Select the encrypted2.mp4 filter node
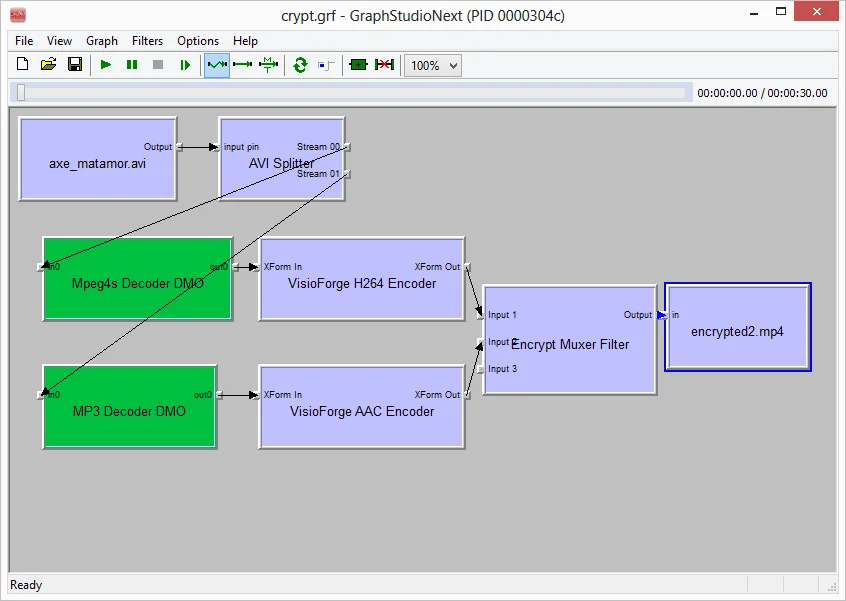This screenshot has width=846, height=601. click(737, 329)
